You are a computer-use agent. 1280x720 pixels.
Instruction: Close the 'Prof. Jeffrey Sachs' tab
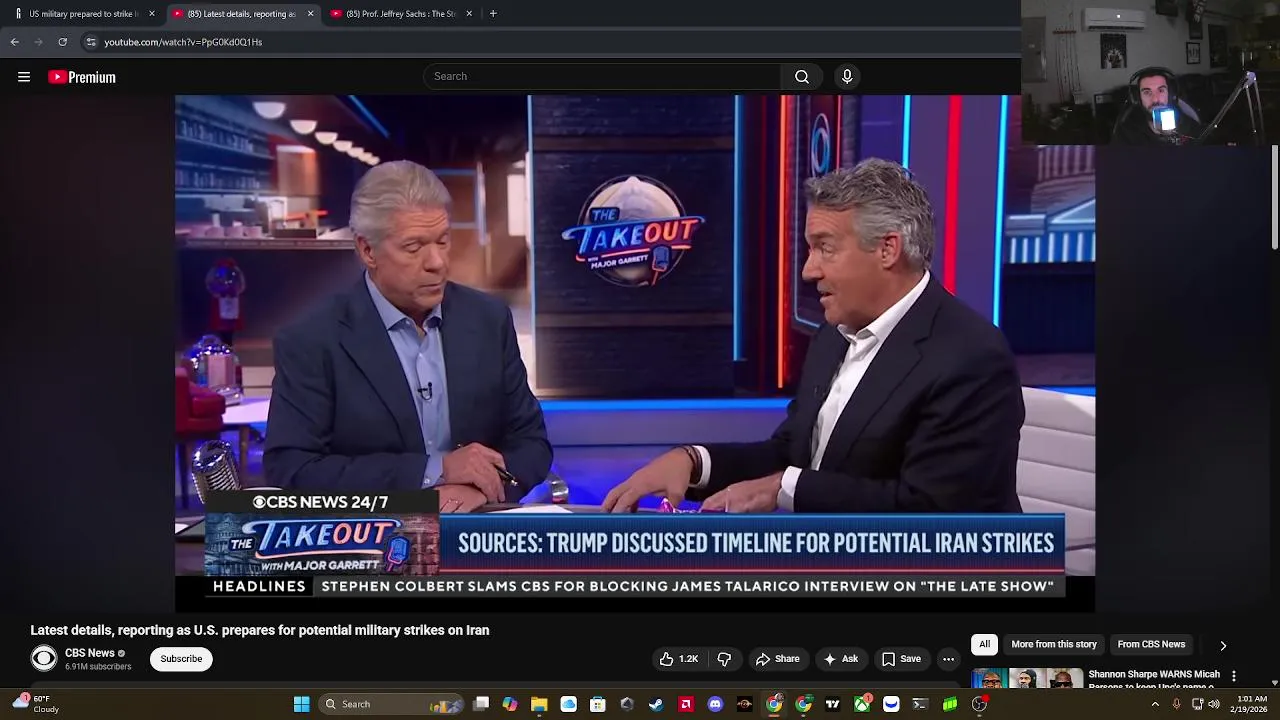468,13
